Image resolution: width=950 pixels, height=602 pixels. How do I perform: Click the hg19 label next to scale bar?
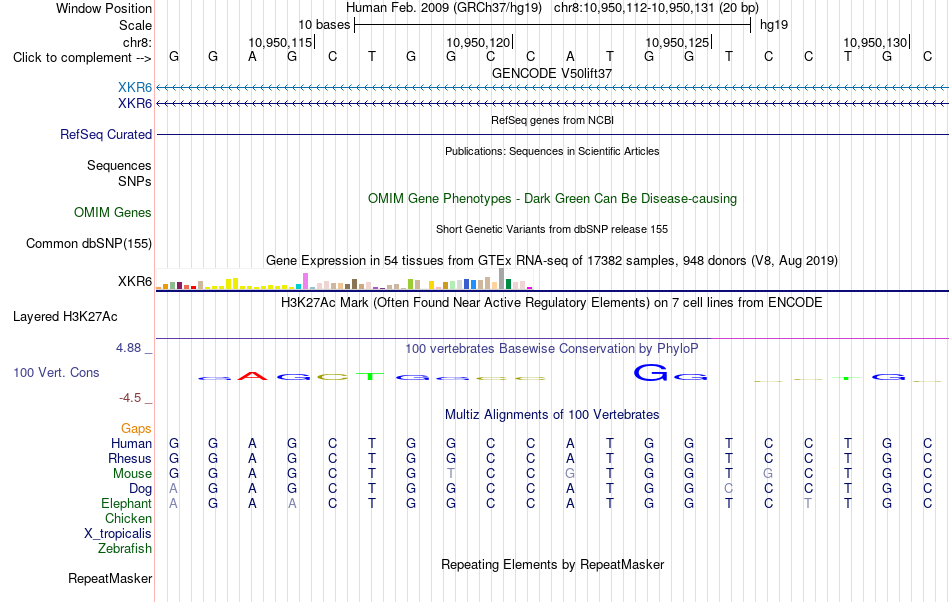pos(774,25)
